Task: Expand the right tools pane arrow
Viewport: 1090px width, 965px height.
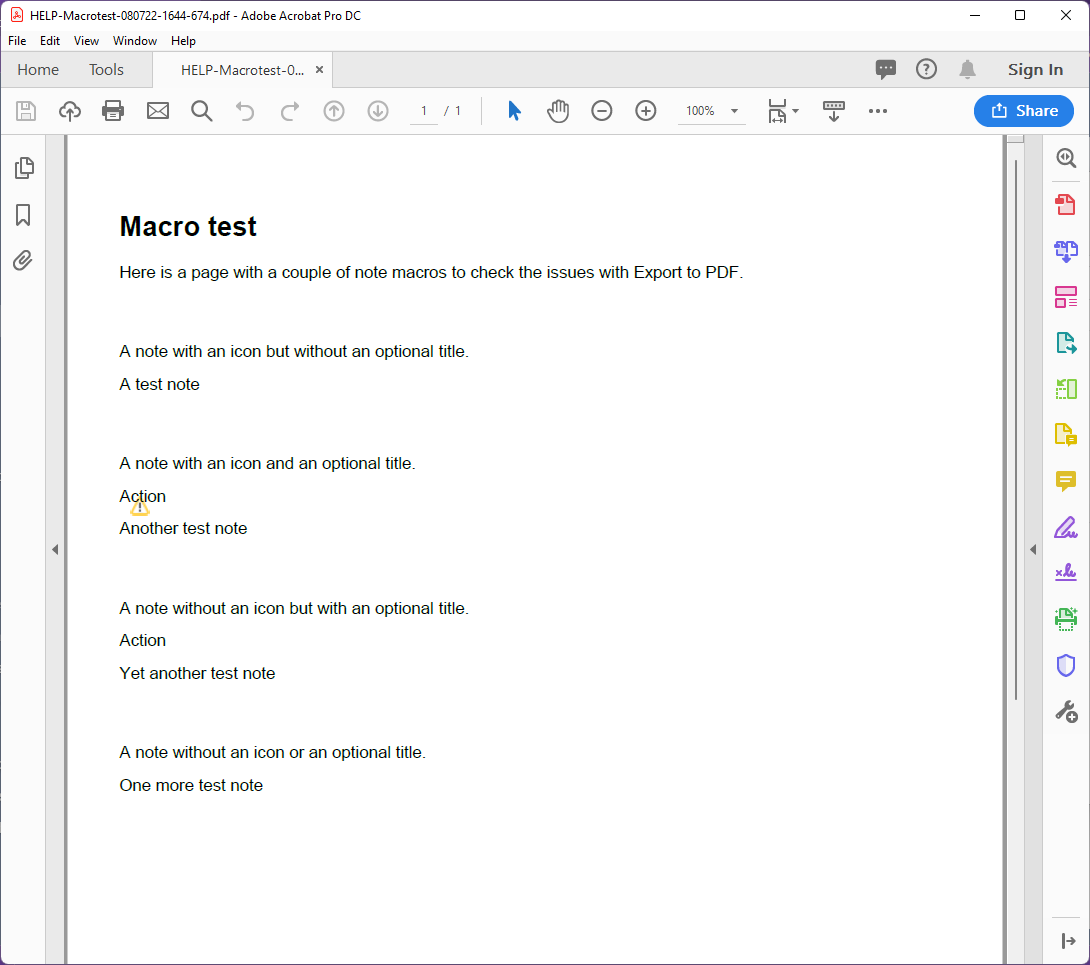Action: click(1033, 550)
